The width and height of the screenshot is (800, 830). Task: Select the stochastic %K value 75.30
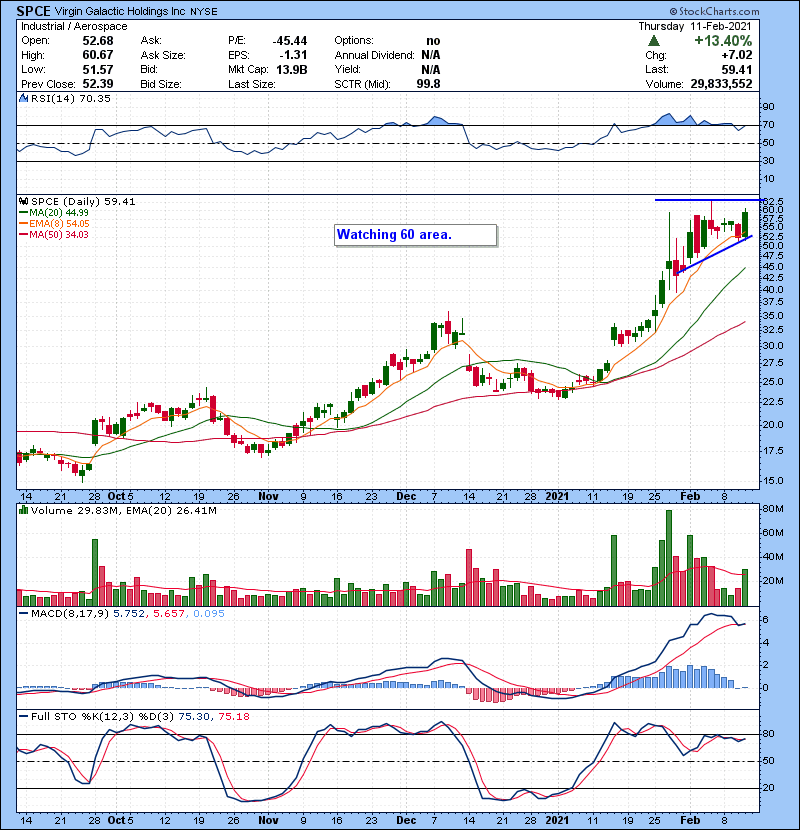[x=194, y=717]
